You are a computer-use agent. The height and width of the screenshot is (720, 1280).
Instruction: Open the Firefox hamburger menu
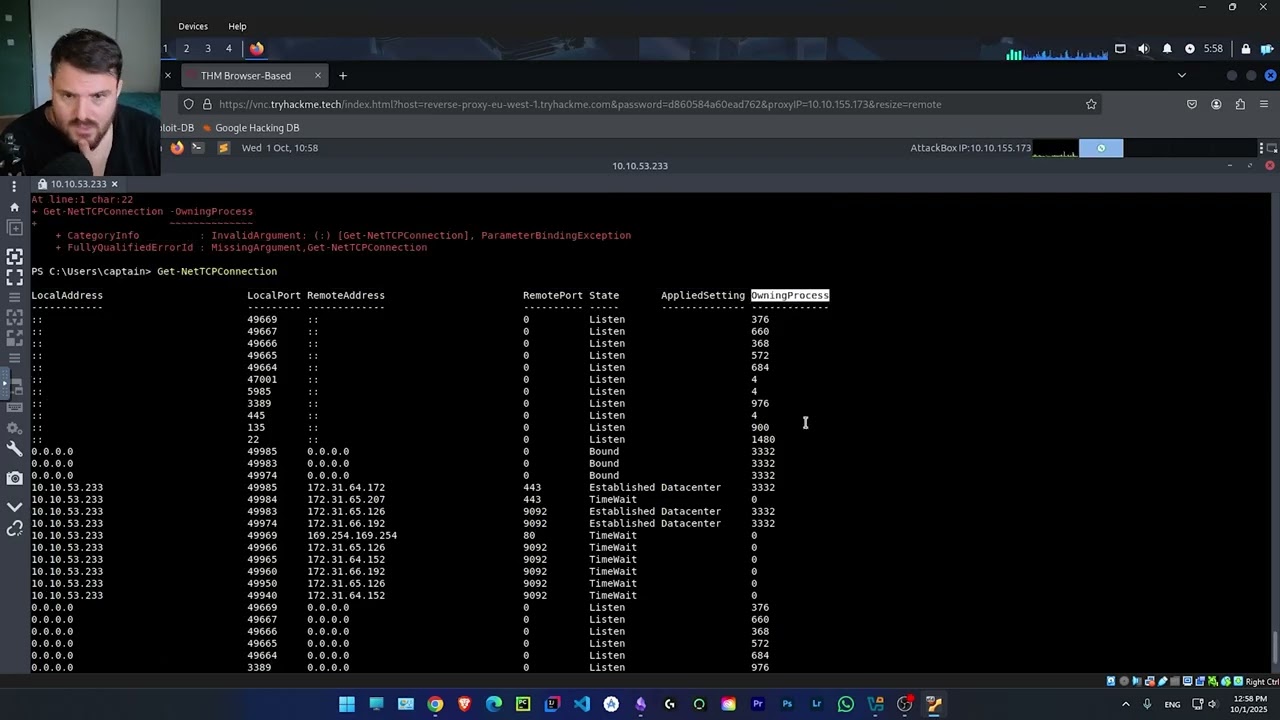pos(1264,104)
